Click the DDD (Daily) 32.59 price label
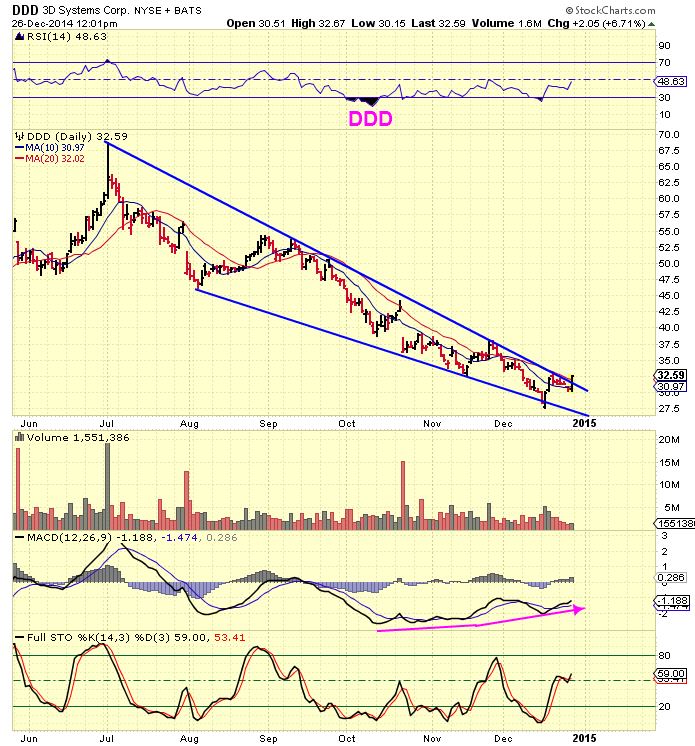This screenshot has height=746, width=695. [78, 136]
